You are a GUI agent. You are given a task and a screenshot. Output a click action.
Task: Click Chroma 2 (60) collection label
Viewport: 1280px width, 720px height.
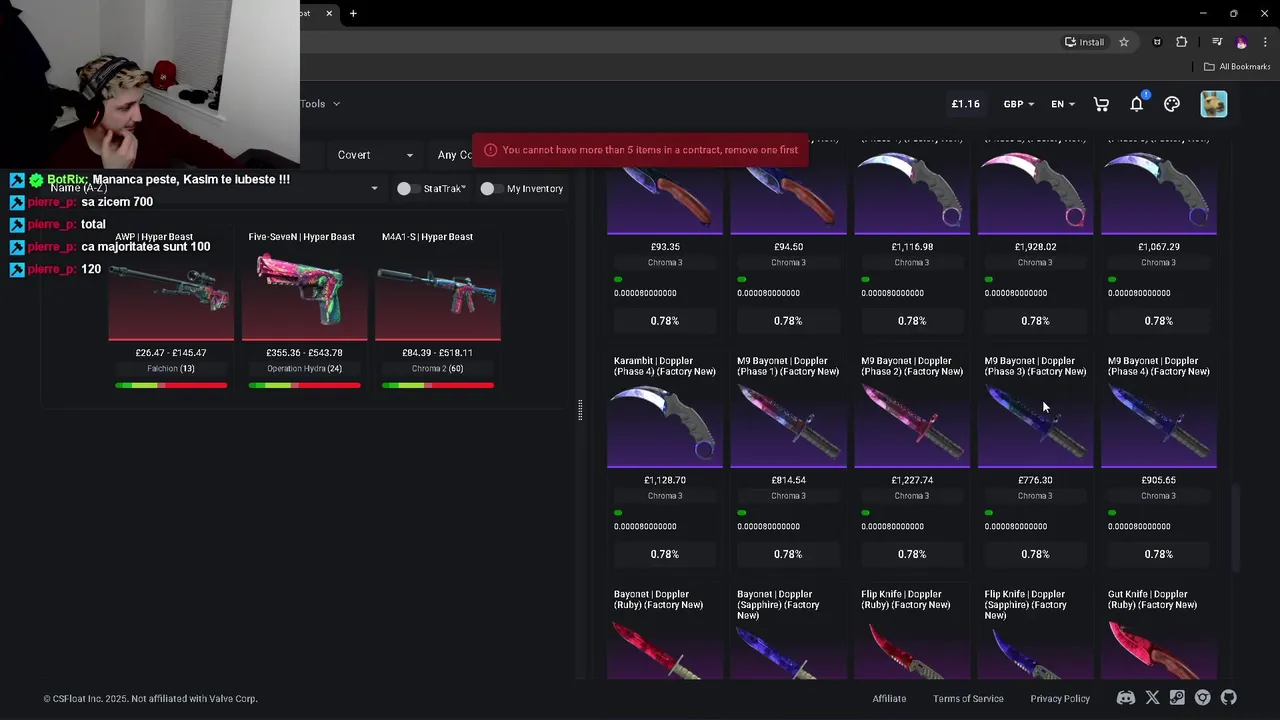[x=437, y=369]
